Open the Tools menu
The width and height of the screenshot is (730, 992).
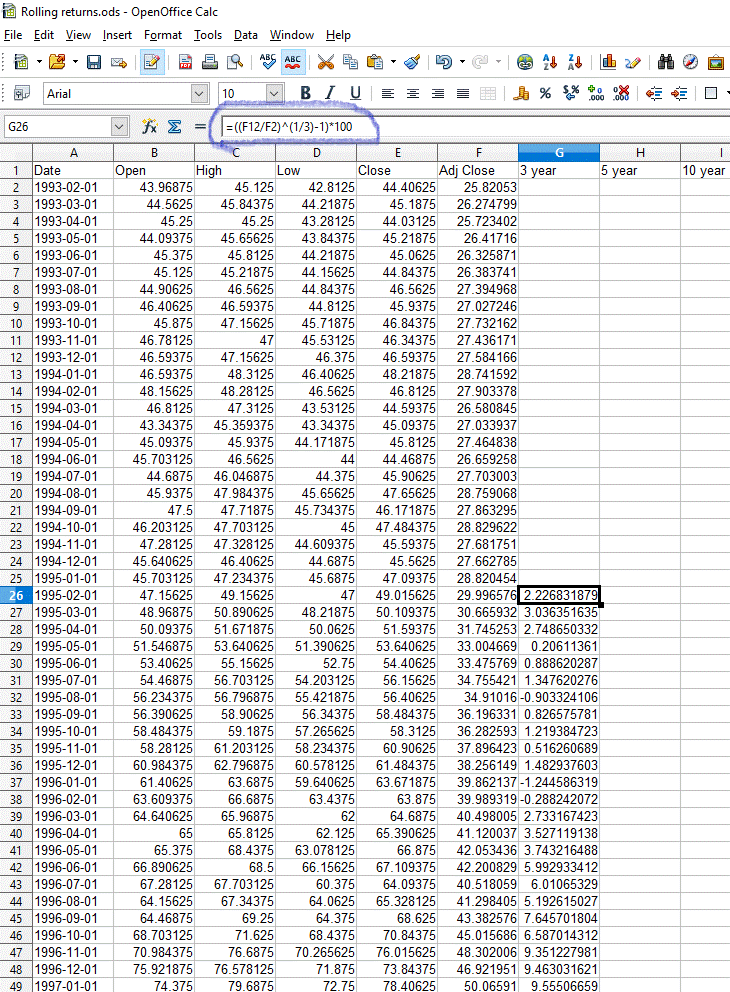coord(207,35)
